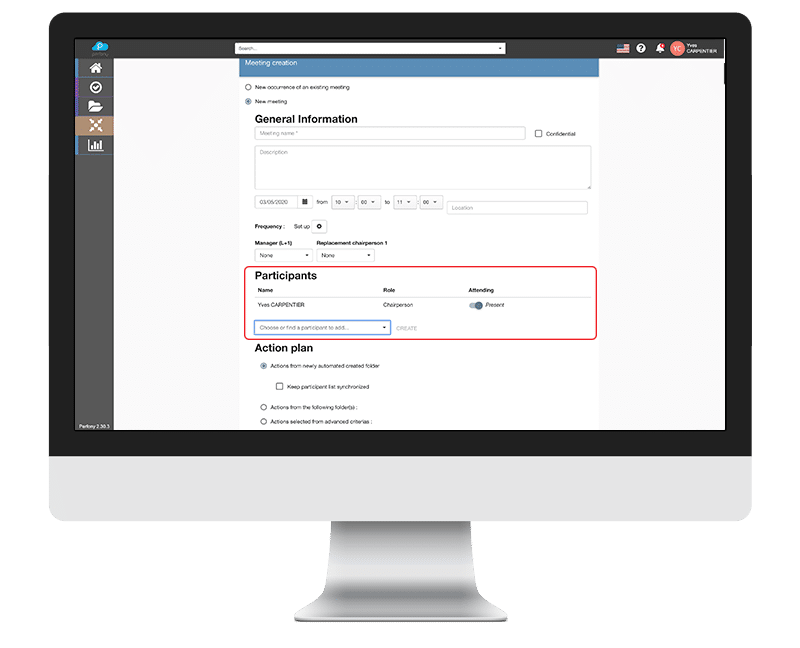Enable Keep participant list synchronized
Screen dimensions: 800x648
[x=279, y=386]
